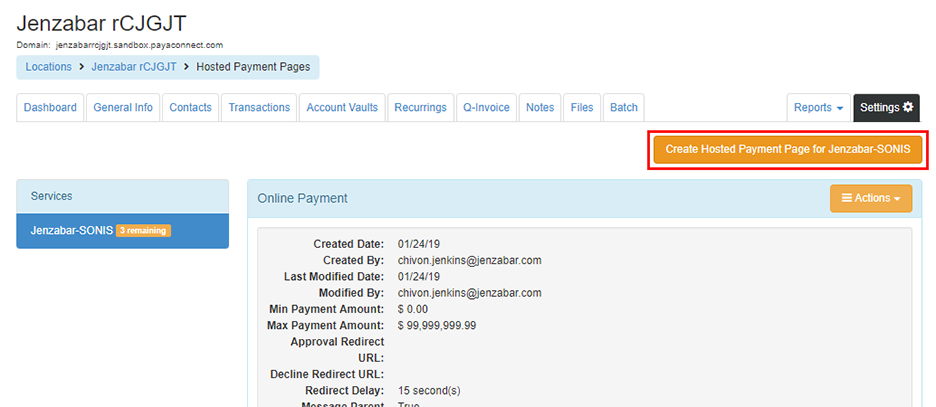Click the Online Payment panel heading
936x407 pixels.
(x=302, y=198)
